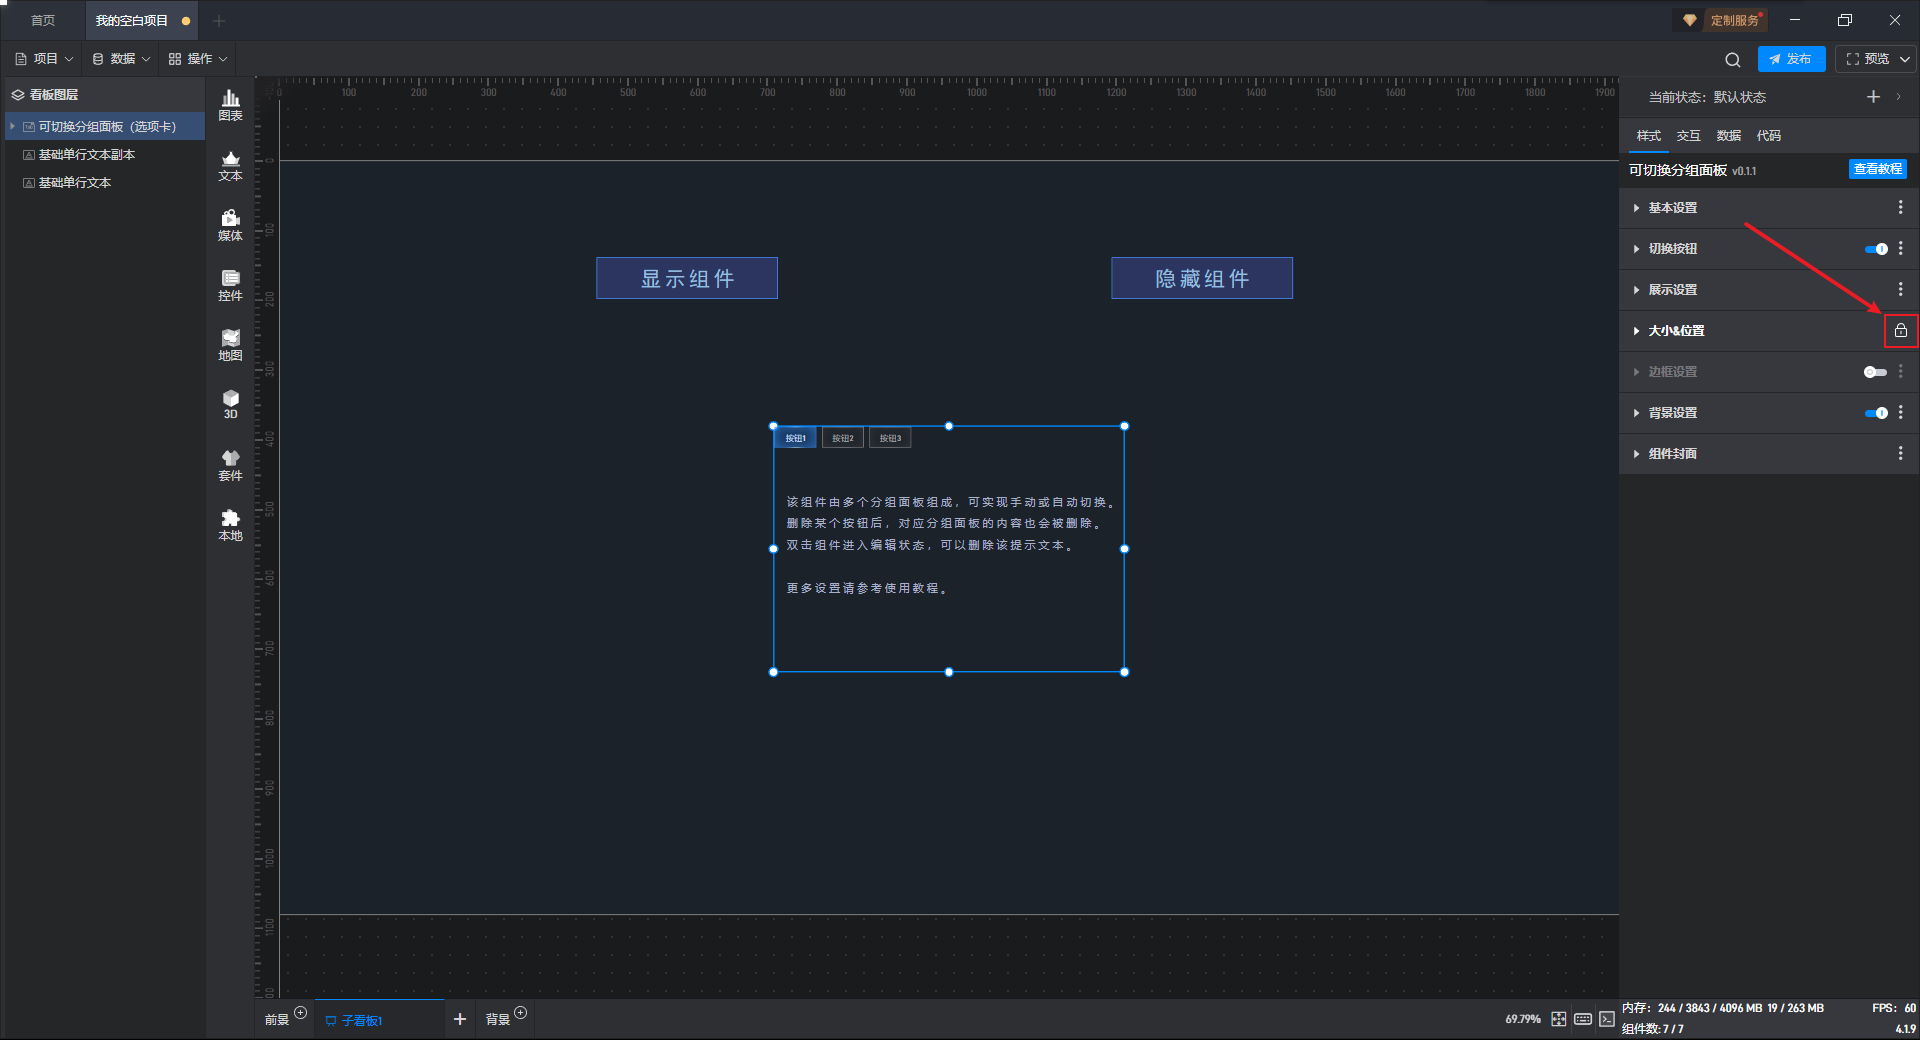Switch to the 交互 tab
The height and width of the screenshot is (1040, 1920).
click(1689, 136)
